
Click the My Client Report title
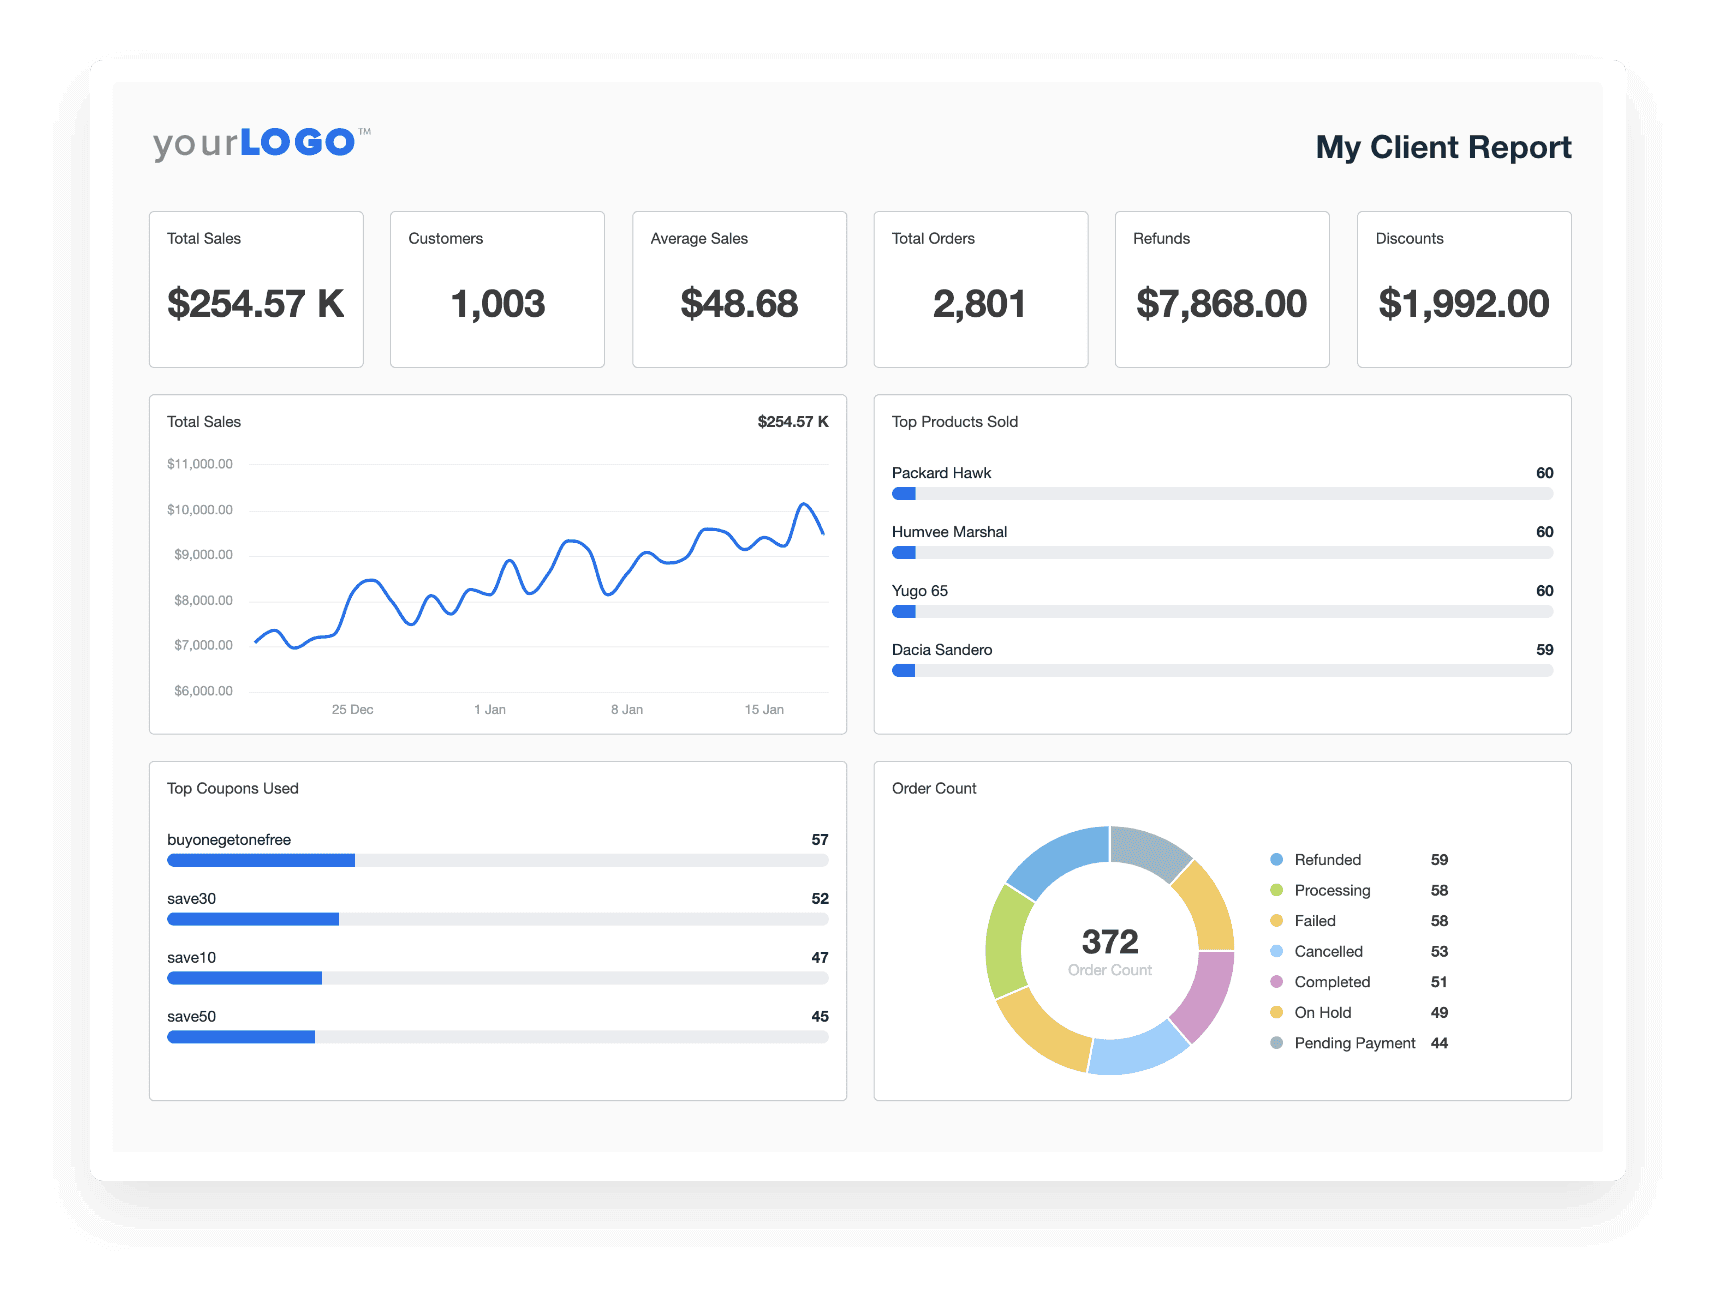click(x=1443, y=147)
